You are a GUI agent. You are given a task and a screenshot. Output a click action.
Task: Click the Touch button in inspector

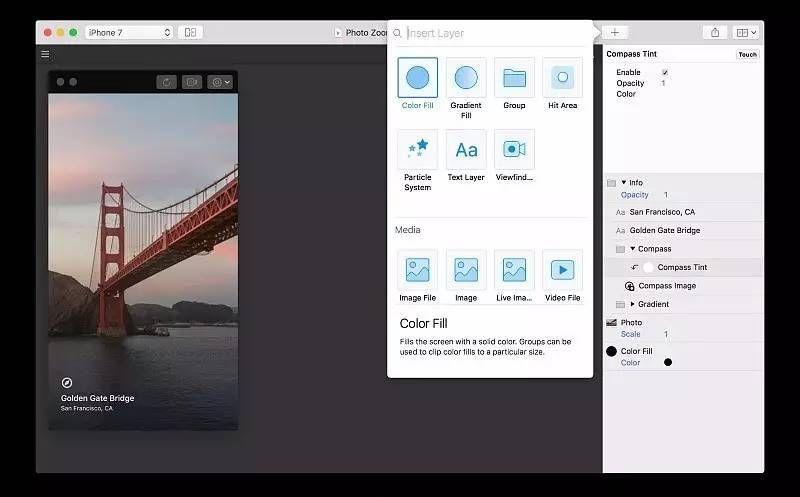[747, 55]
